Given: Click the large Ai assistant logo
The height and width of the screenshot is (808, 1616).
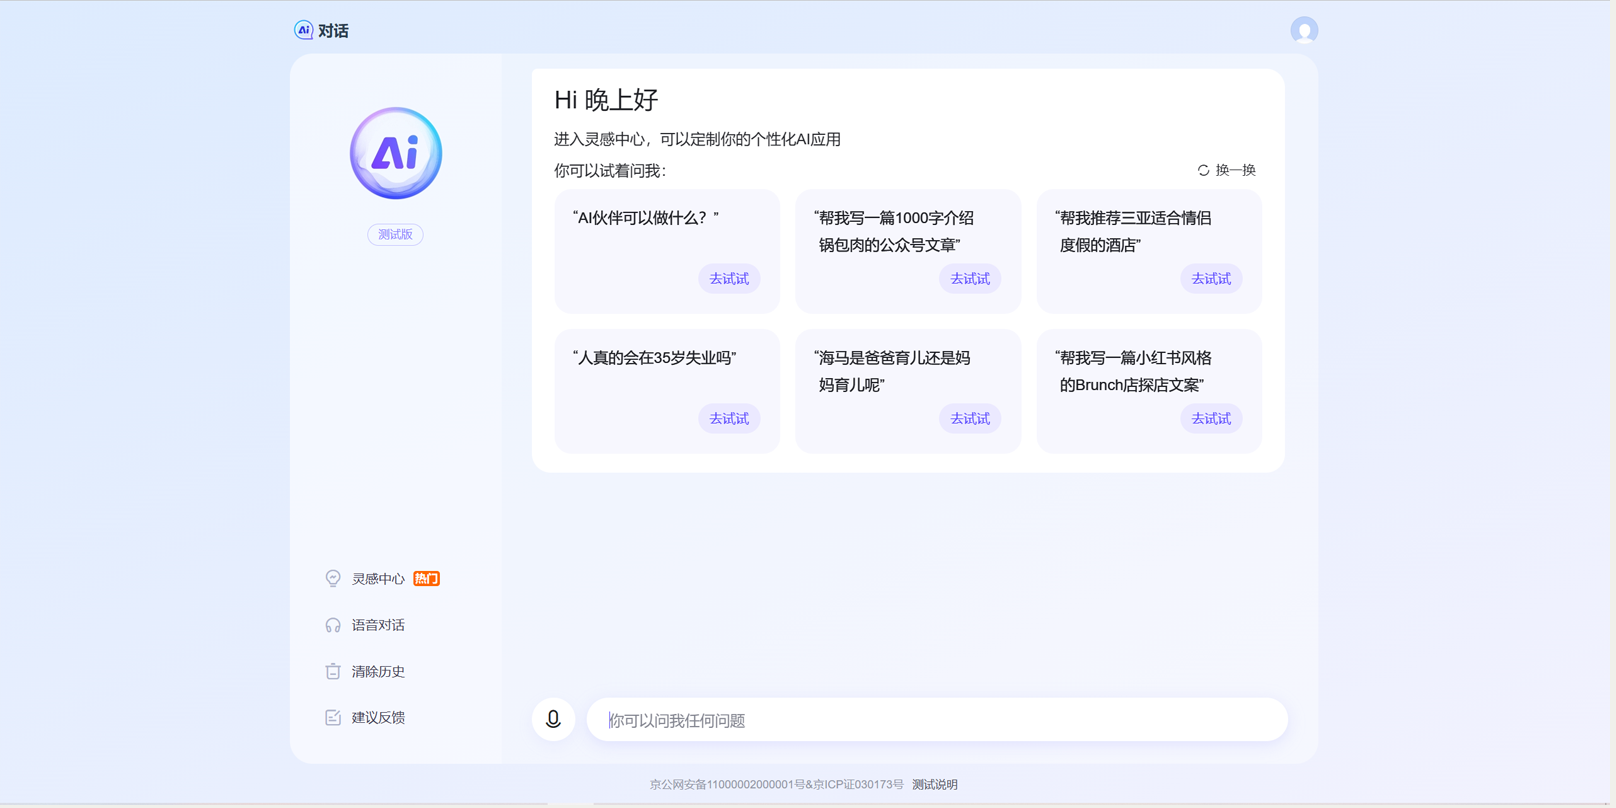Looking at the screenshot, I should 396,153.
